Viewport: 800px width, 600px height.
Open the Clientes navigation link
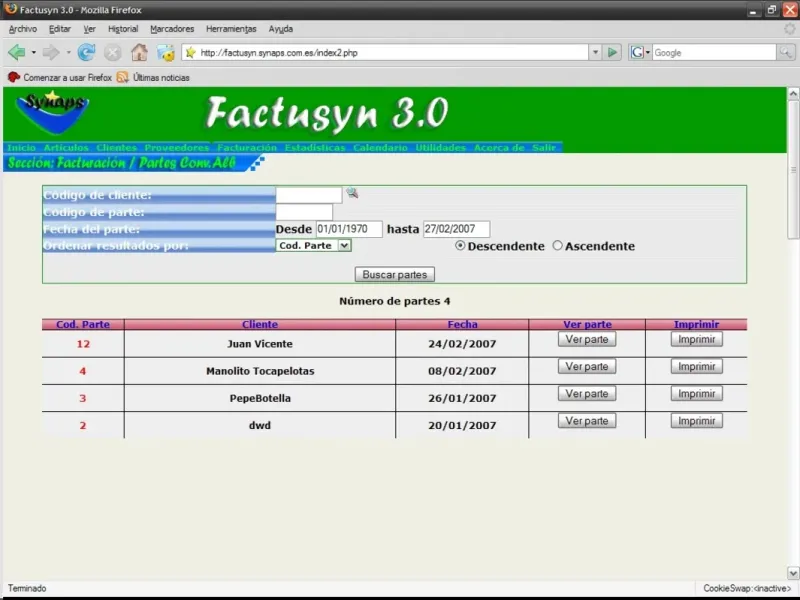coord(116,147)
